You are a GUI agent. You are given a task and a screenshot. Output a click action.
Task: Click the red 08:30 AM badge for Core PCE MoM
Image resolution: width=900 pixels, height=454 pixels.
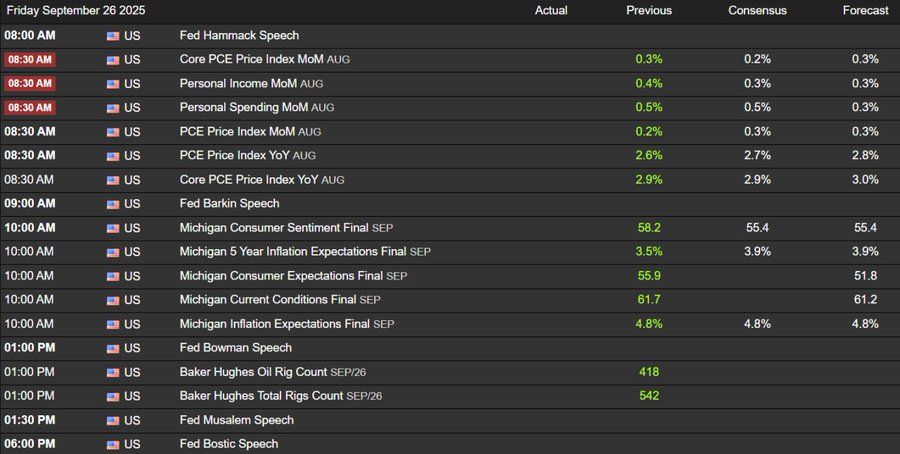pyautogui.click(x=30, y=59)
